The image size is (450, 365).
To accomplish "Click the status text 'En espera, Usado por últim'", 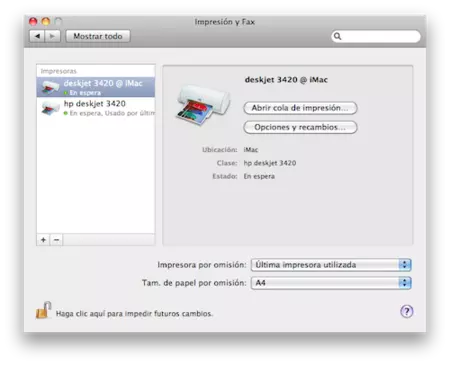I will click(112, 113).
